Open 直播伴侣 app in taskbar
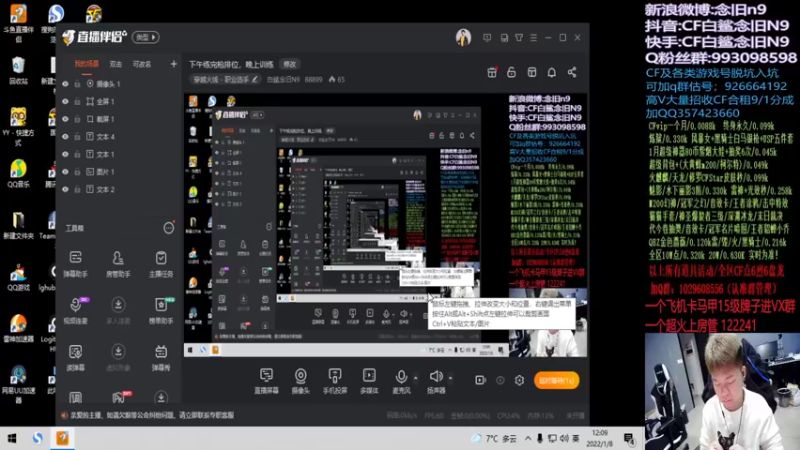800x450 pixels. pos(62,438)
